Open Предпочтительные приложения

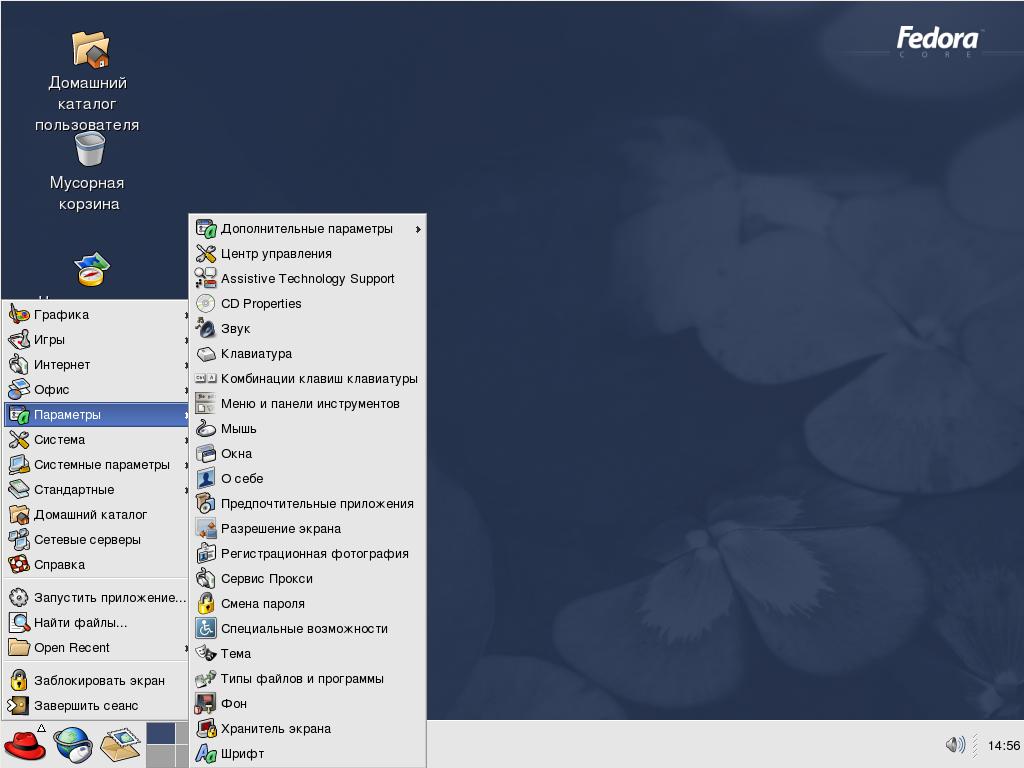[x=308, y=504]
